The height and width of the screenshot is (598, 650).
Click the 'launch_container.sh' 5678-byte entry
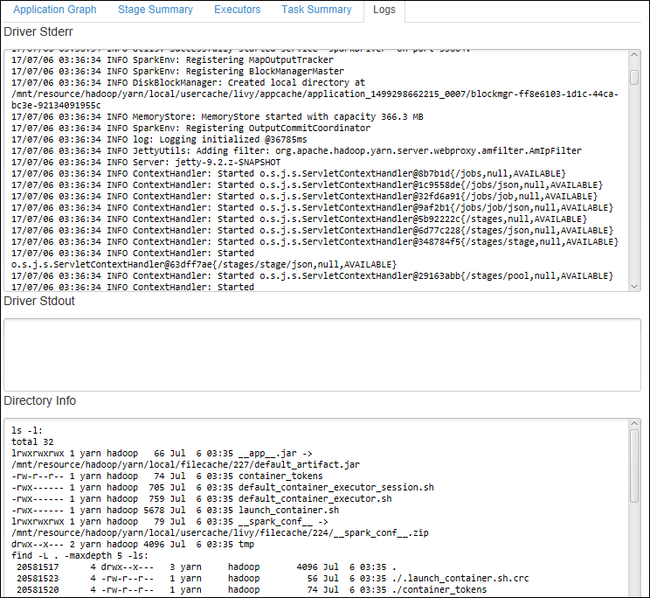click(175, 510)
